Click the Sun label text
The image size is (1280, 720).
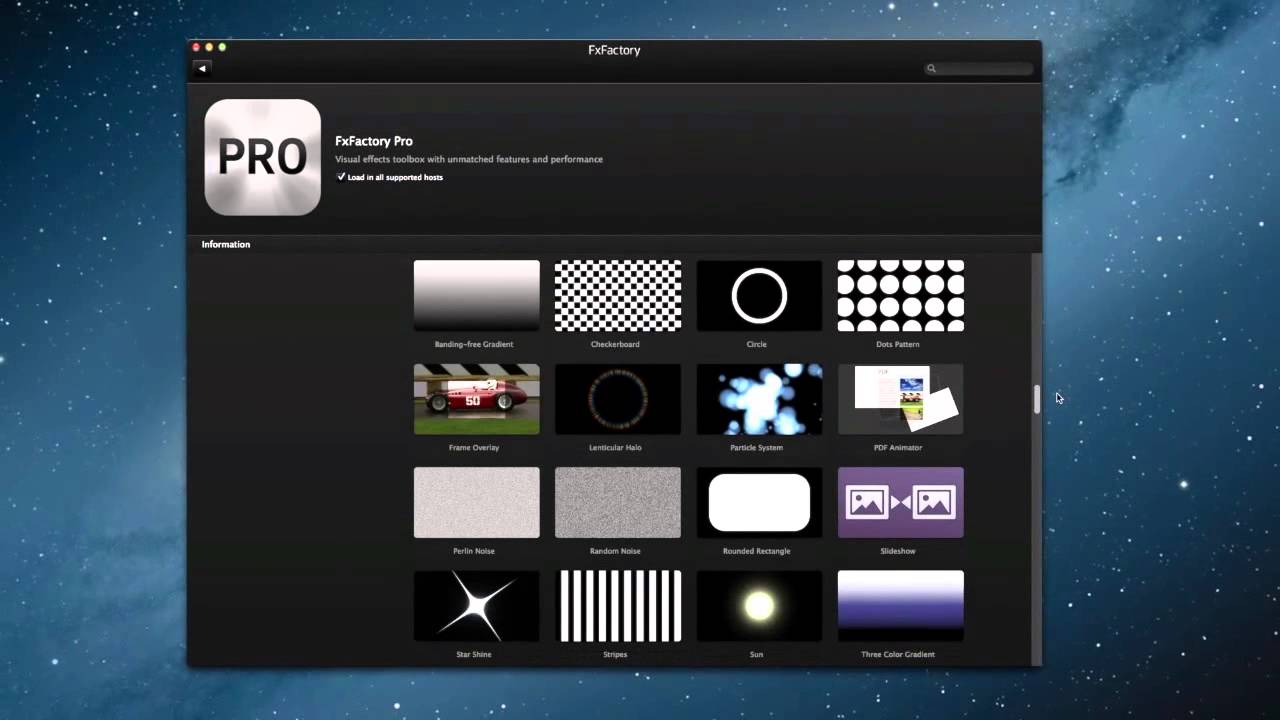point(756,655)
